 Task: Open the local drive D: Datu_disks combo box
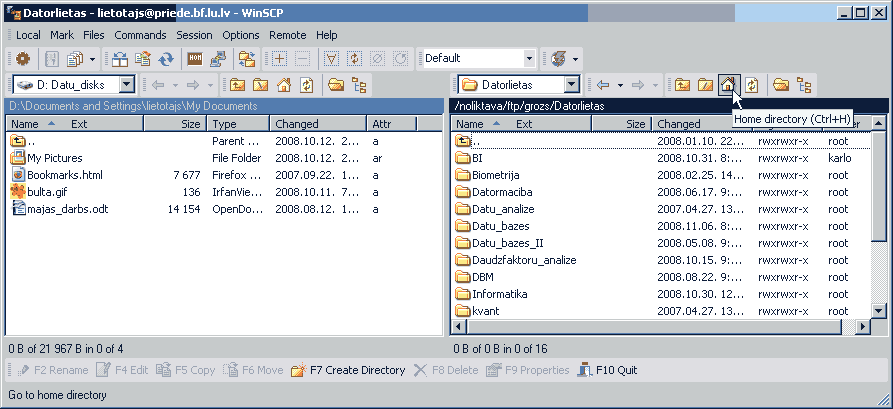(74, 85)
